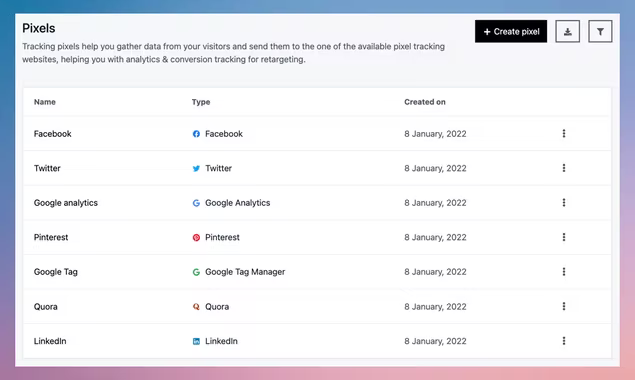Image resolution: width=635 pixels, height=380 pixels.
Task: Click the download export icon button
Action: tap(567, 31)
